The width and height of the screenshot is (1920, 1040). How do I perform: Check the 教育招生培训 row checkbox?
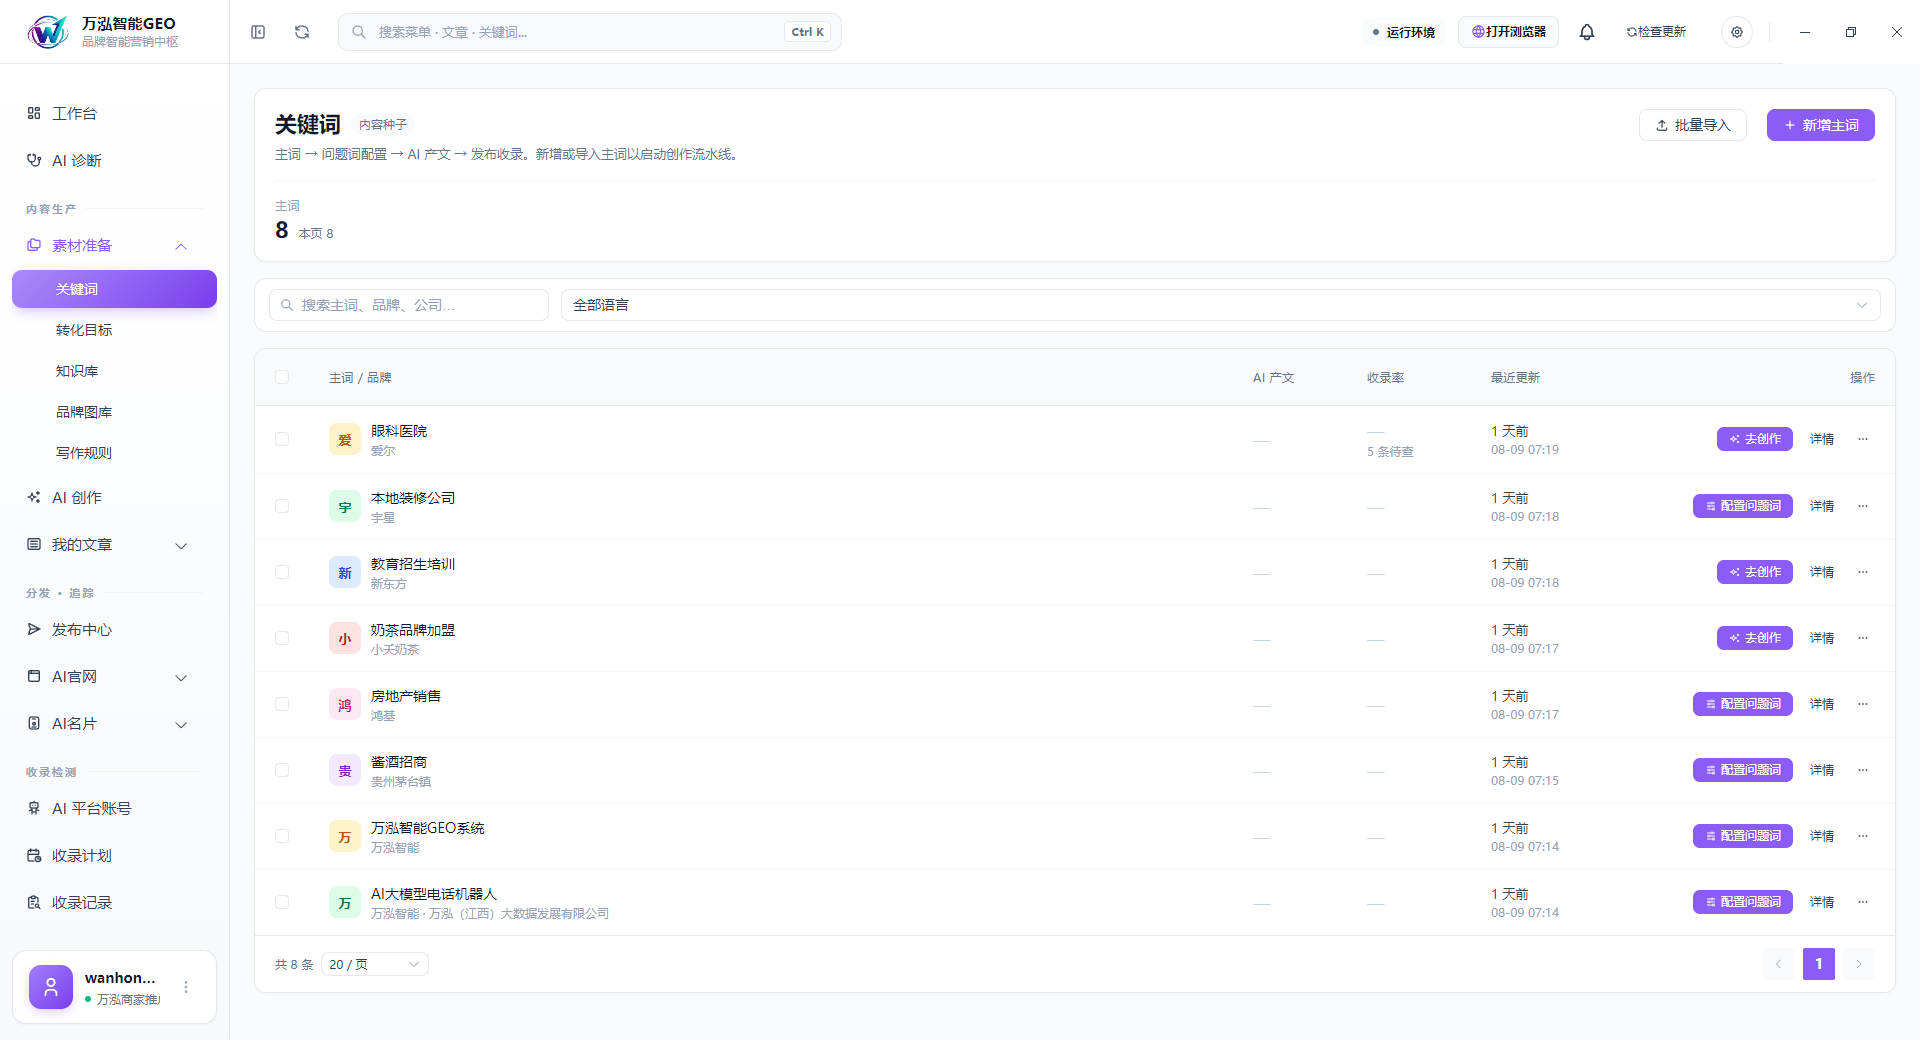282,572
